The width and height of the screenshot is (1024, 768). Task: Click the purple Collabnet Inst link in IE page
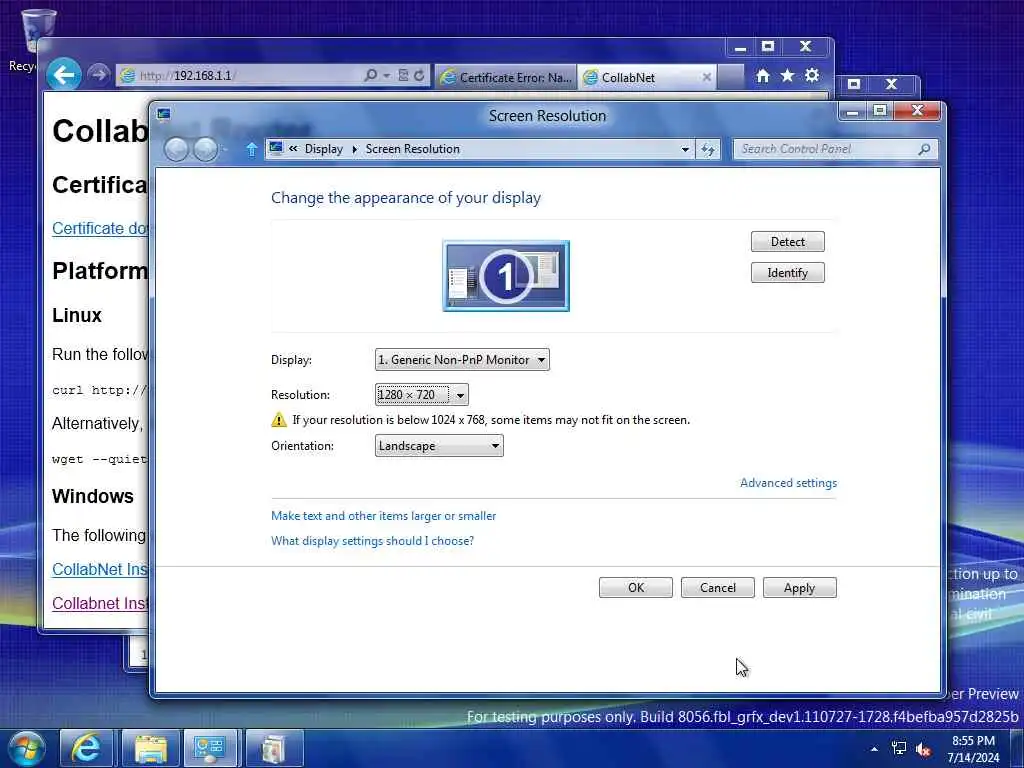(x=101, y=603)
